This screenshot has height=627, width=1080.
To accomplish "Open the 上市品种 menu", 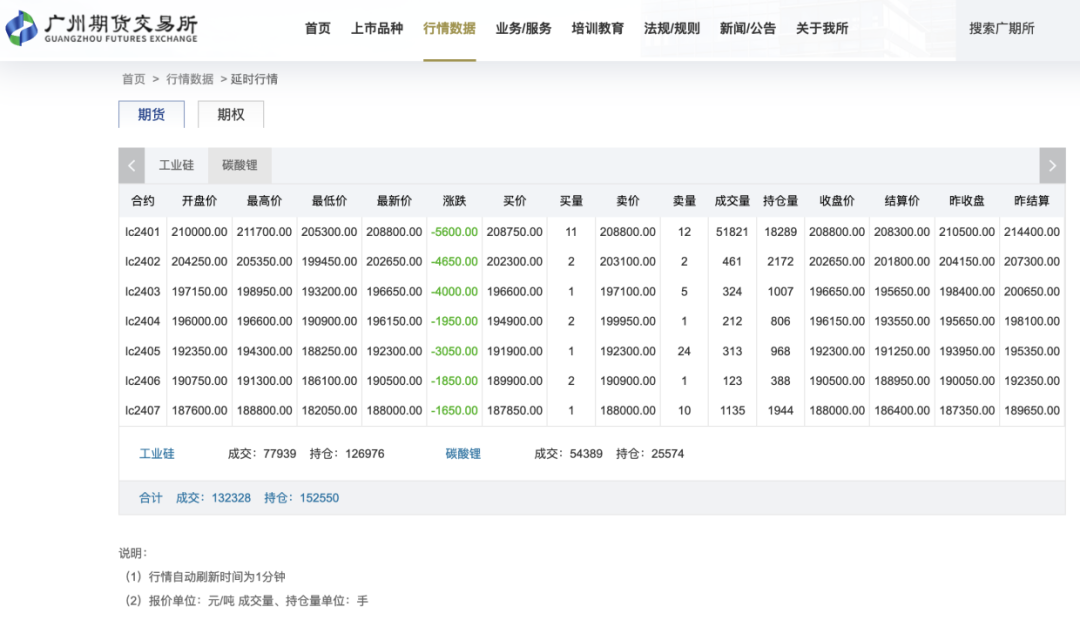I will [377, 29].
